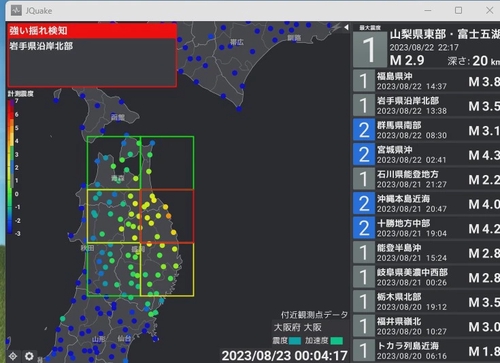The width and height of the screenshot is (500, 363).
Task: Select the 能登半島沖 M2.8 entry
Action: [427, 252]
